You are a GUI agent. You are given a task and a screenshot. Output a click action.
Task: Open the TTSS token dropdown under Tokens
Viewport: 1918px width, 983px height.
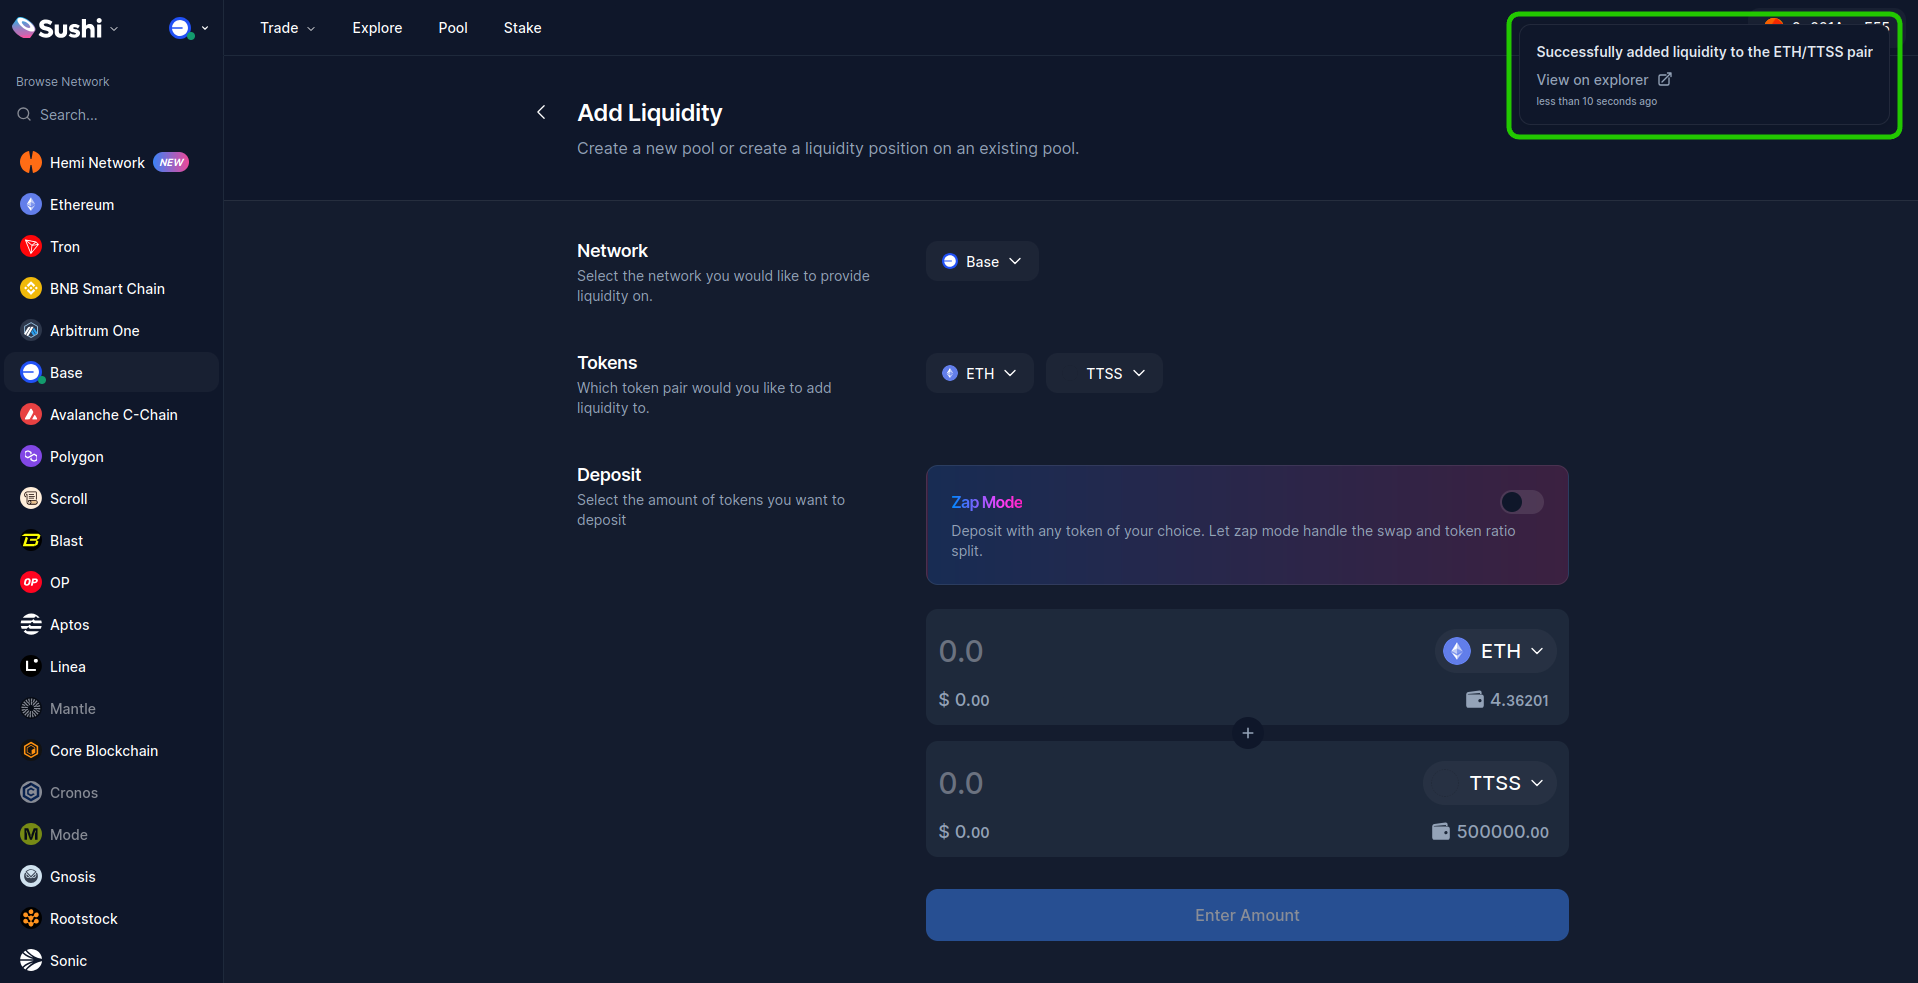coord(1104,373)
